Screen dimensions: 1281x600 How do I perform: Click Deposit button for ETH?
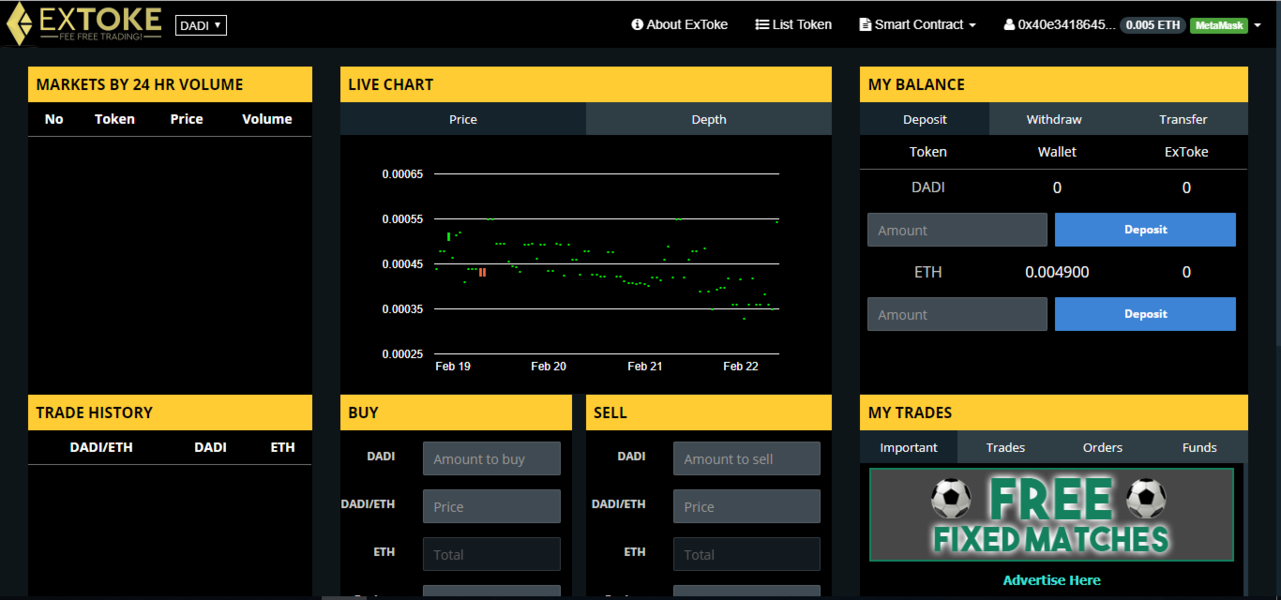click(x=1145, y=314)
